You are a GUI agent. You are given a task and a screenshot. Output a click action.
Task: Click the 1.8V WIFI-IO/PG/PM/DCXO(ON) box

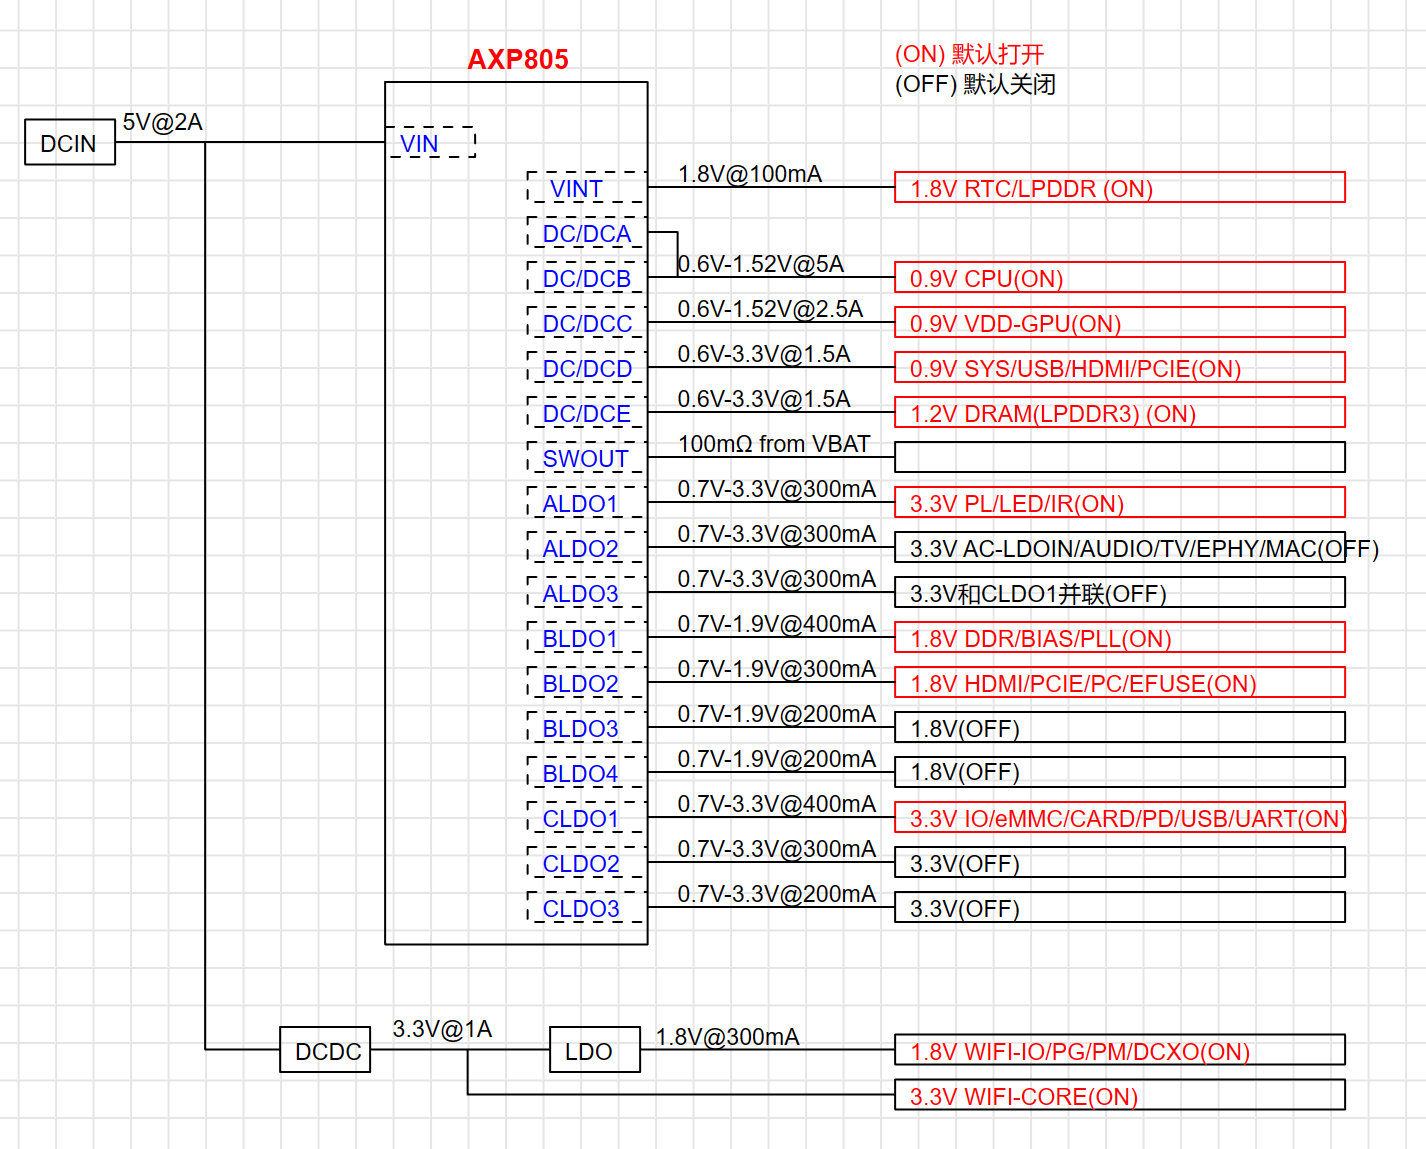[x=1119, y=1051]
